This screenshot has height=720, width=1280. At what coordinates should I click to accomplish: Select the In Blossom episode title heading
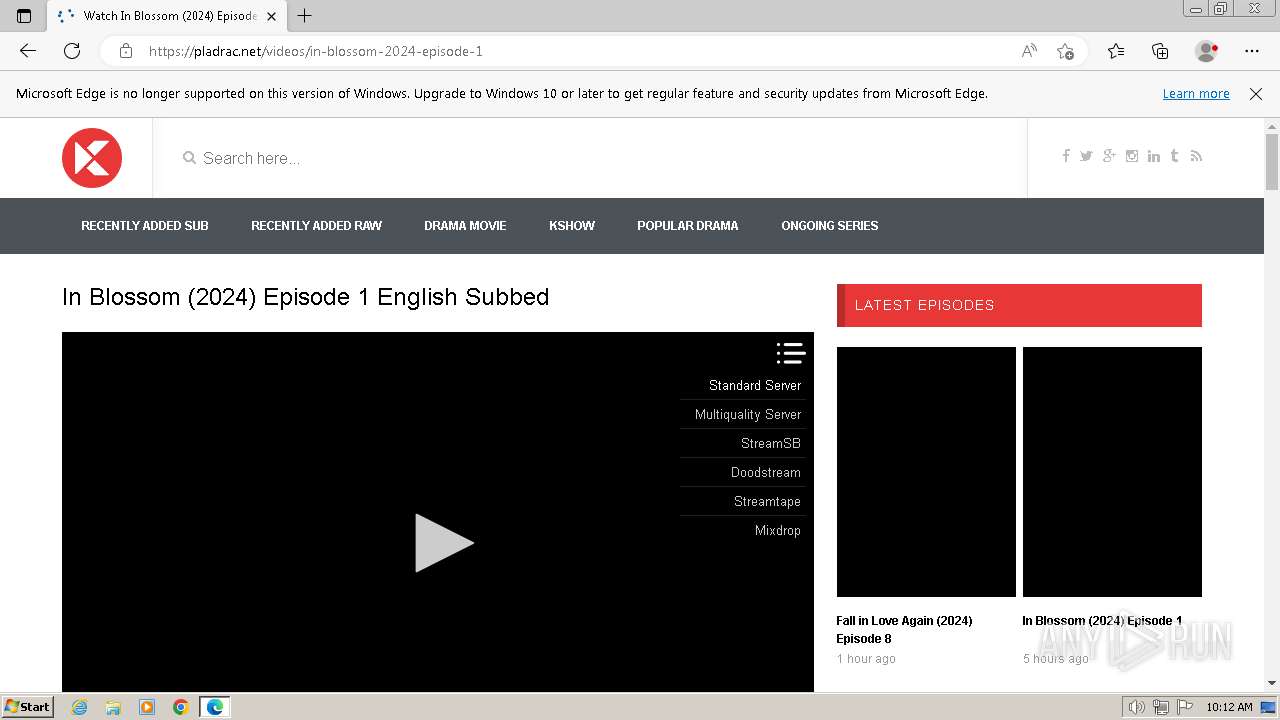tap(306, 297)
